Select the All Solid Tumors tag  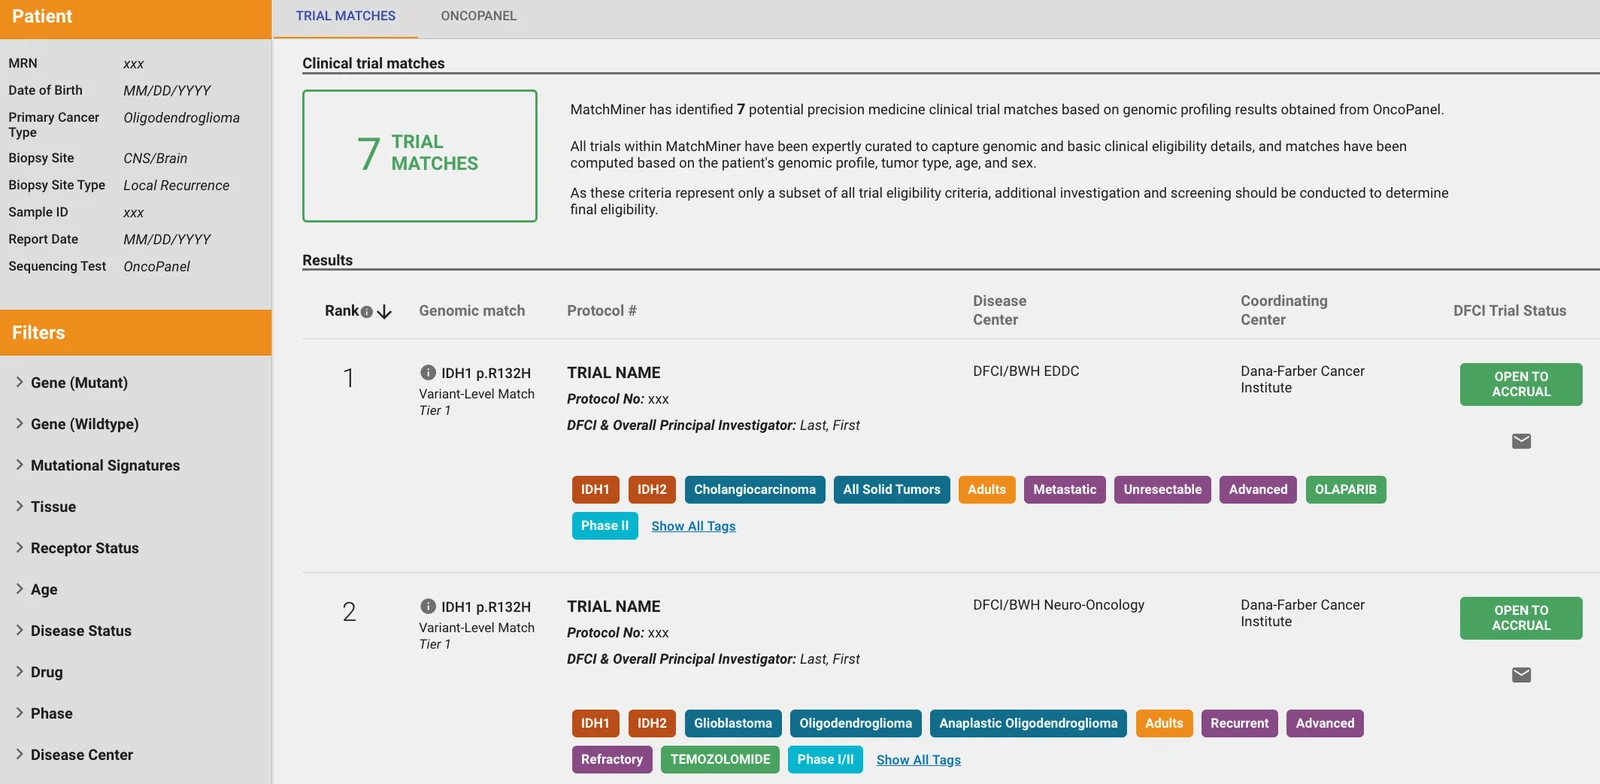click(892, 490)
